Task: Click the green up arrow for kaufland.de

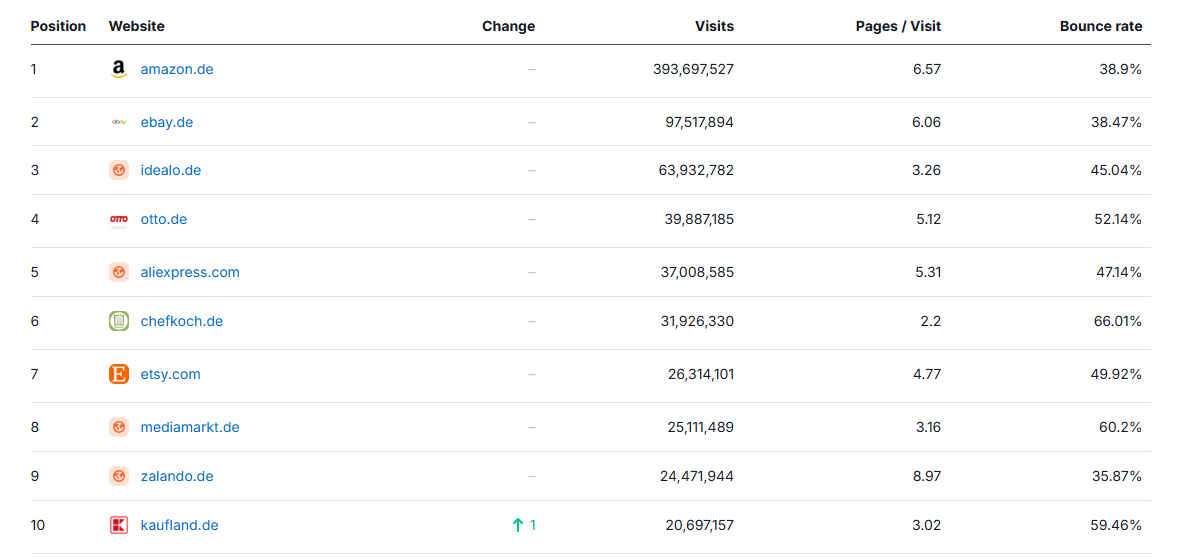Action: point(517,525)
